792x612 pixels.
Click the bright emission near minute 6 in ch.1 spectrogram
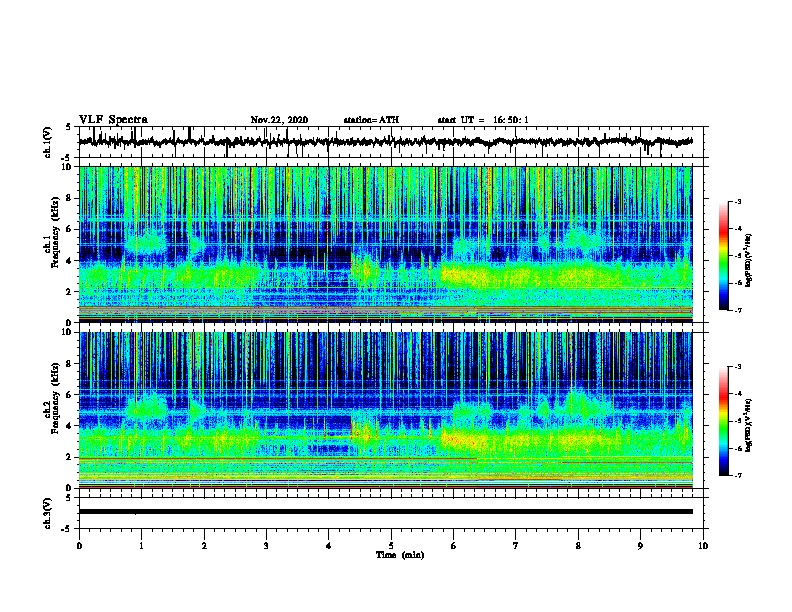coord(462,276)
